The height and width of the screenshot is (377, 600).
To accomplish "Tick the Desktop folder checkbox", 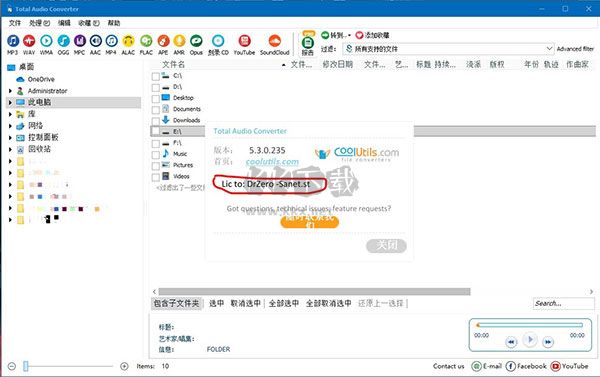I will coord(156,99).
